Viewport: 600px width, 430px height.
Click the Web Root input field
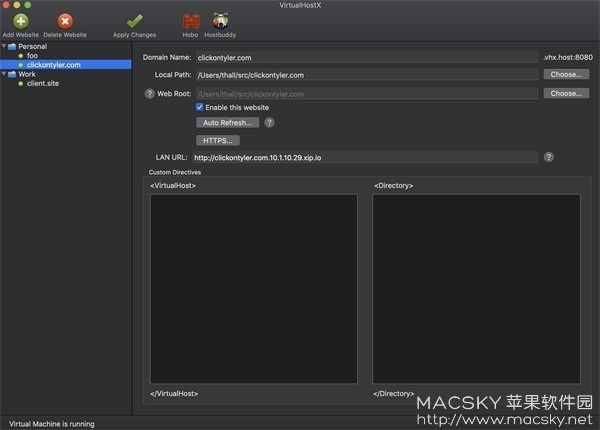pos(367,94)
